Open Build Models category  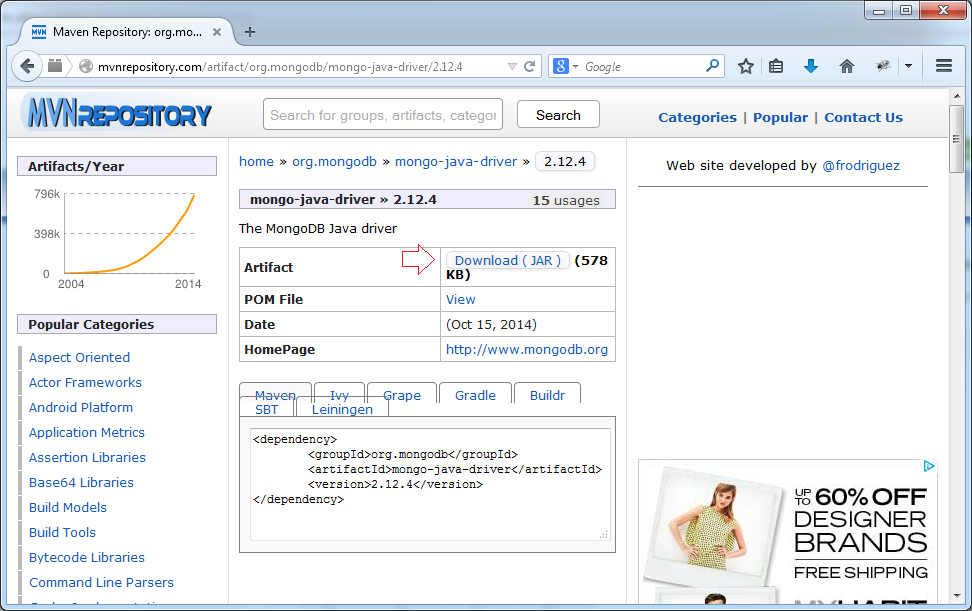tap(68, 508)
